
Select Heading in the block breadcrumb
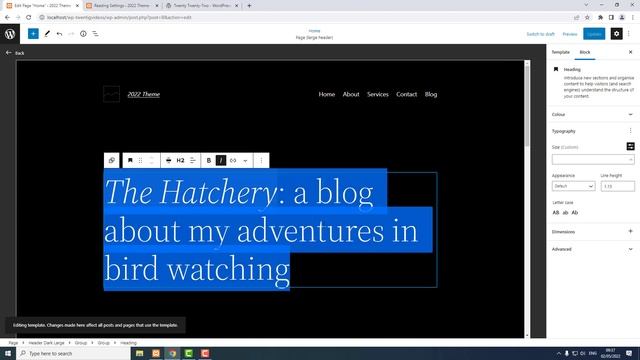point(128,343)
